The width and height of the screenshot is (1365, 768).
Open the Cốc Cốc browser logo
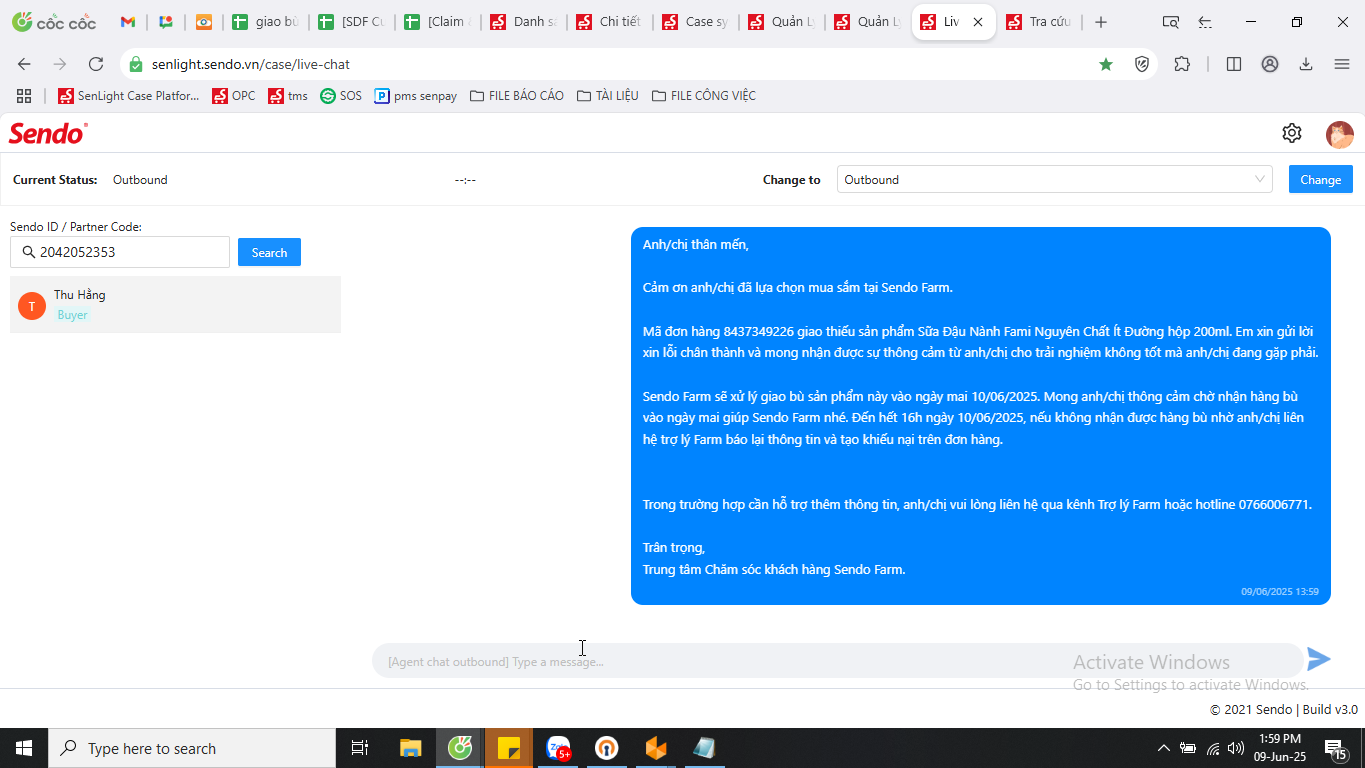pyautogui.click(x=54, y=22)
